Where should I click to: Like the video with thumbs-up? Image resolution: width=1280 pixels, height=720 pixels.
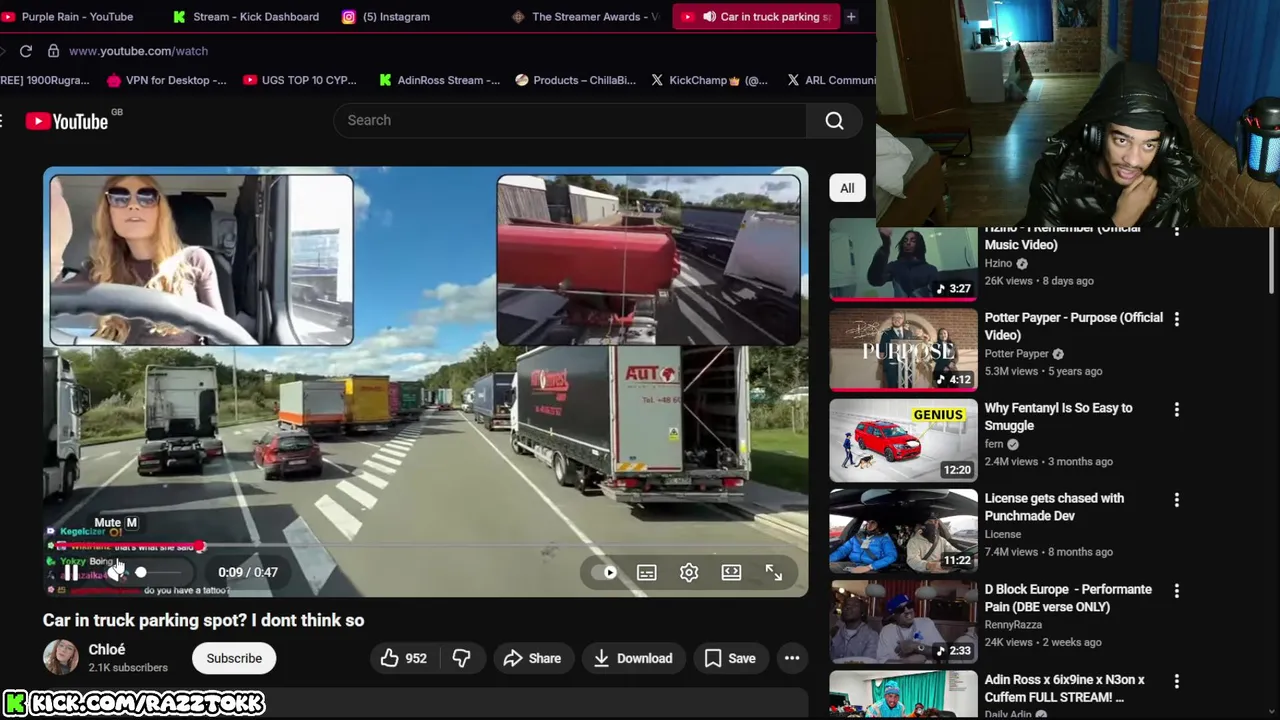pyautogui.click(x=403, y=658)
